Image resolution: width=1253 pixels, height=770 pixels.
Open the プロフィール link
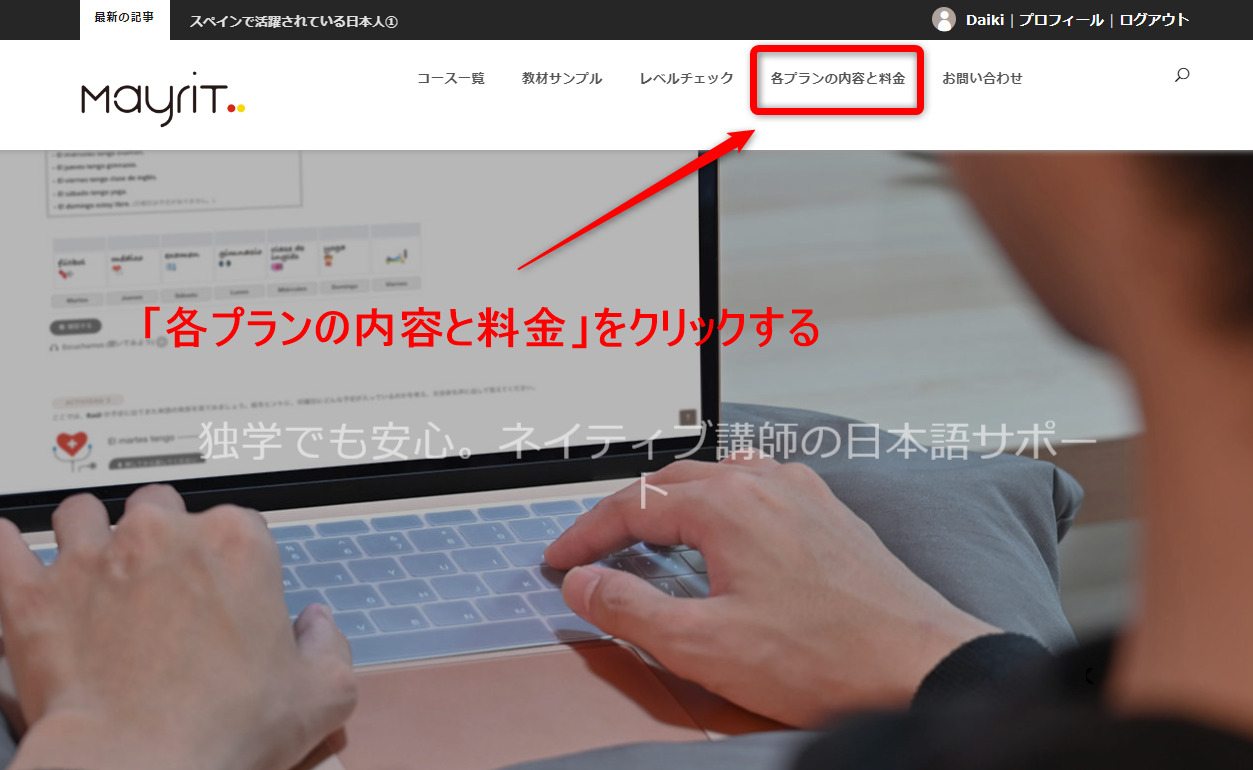[1061, 20]
